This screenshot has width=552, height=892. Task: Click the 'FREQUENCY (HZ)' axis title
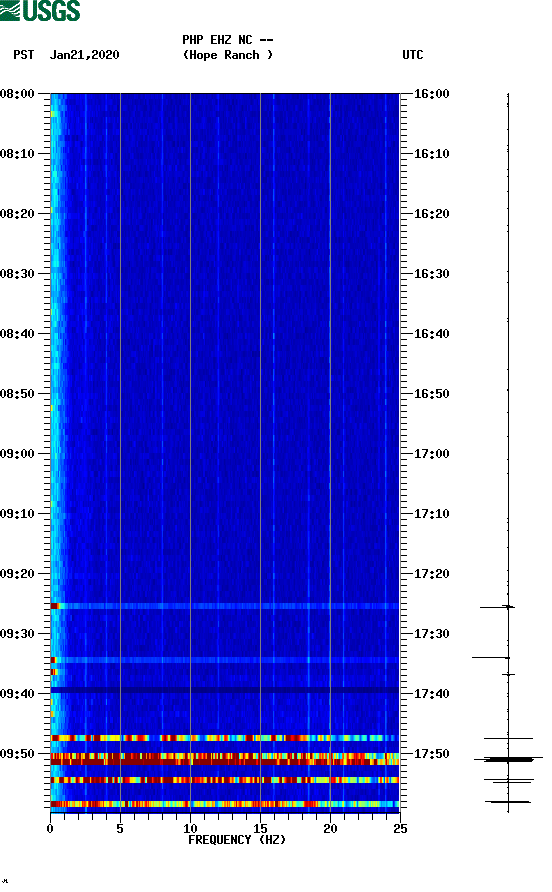[x=237, y=840]
